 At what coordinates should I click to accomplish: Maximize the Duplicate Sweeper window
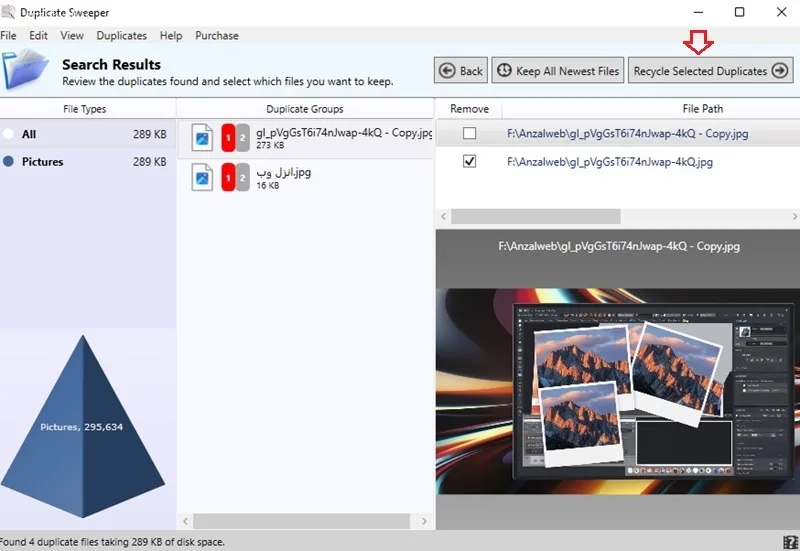pos(739,12)
